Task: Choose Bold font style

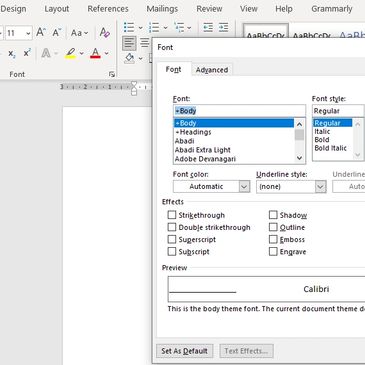Action: 332,140
